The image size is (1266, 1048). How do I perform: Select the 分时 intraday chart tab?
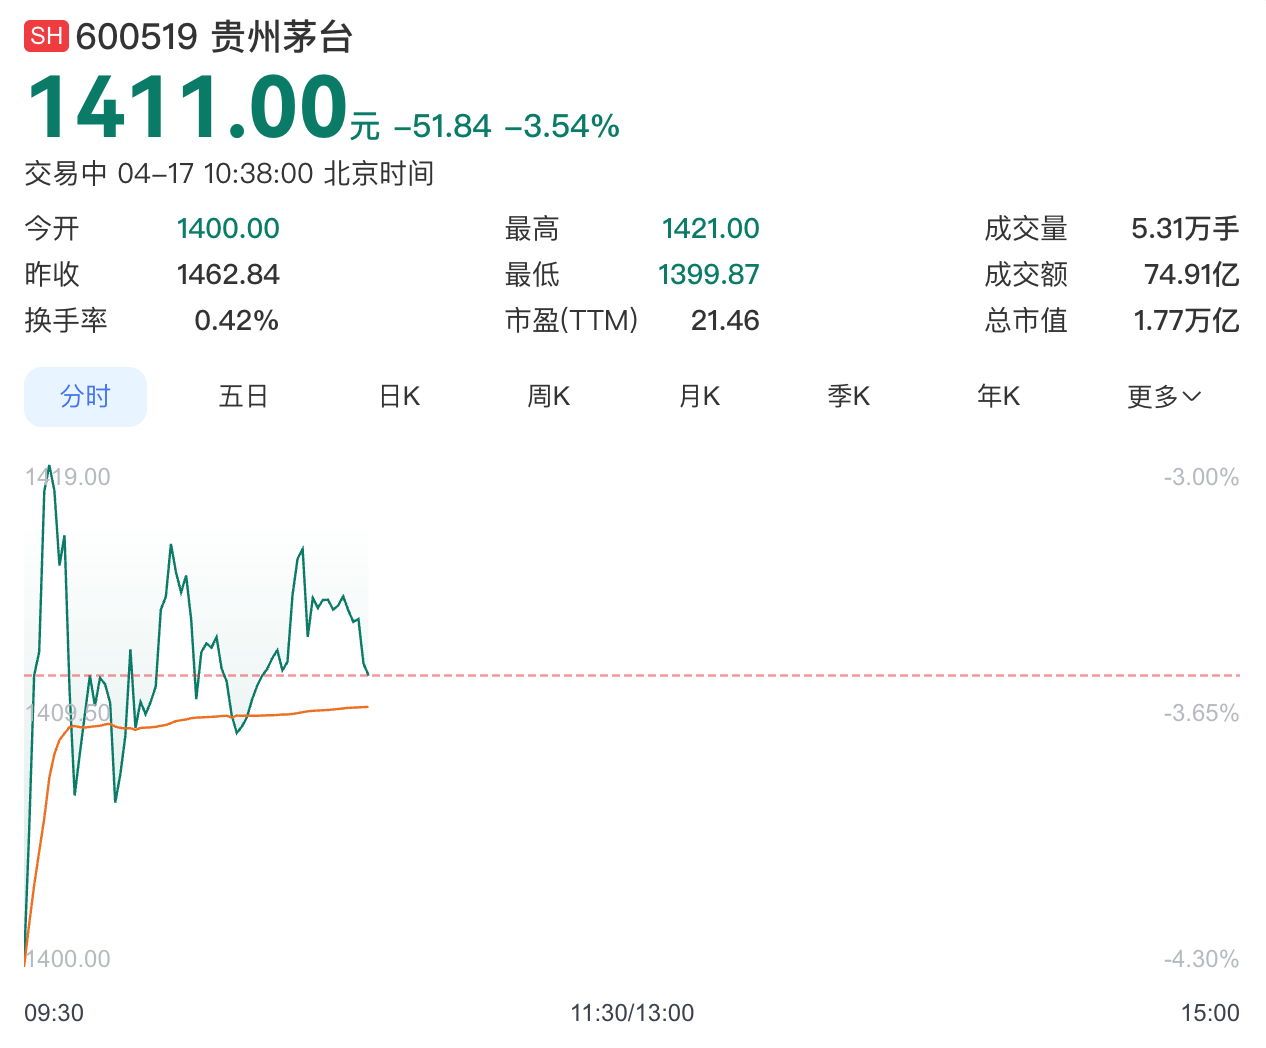pos(85,397)
